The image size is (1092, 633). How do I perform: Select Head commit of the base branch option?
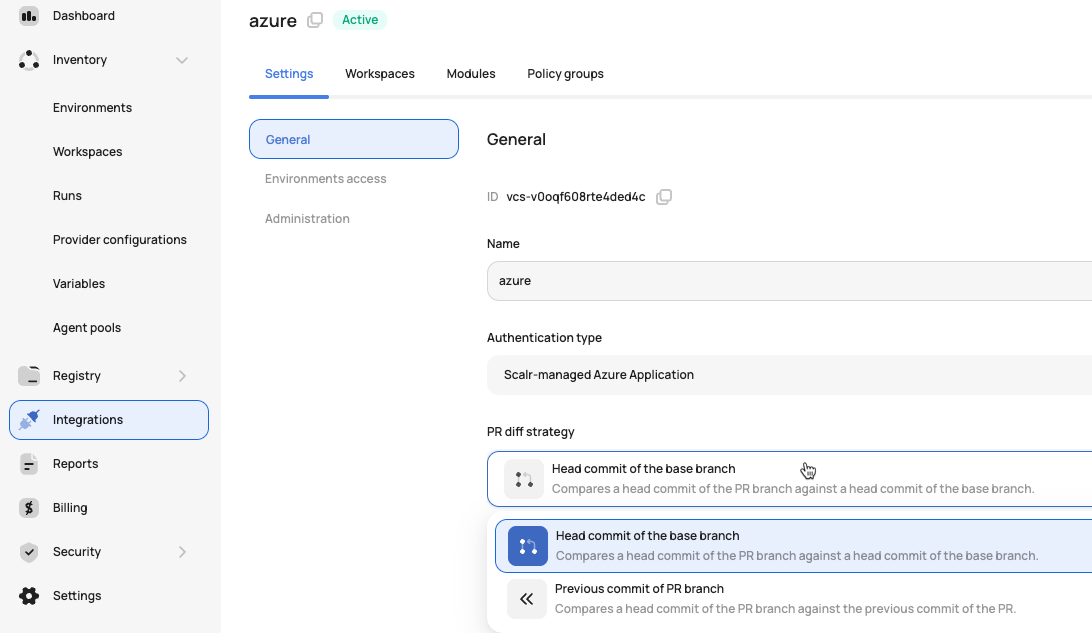794,546
